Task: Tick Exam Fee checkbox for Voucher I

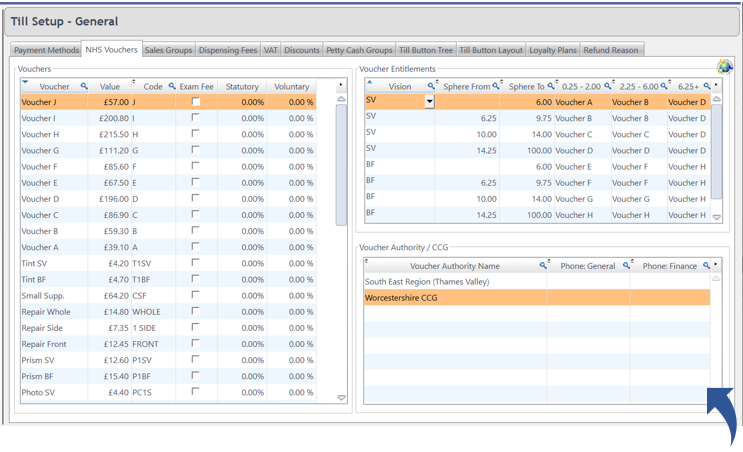Action: [196, 118]
